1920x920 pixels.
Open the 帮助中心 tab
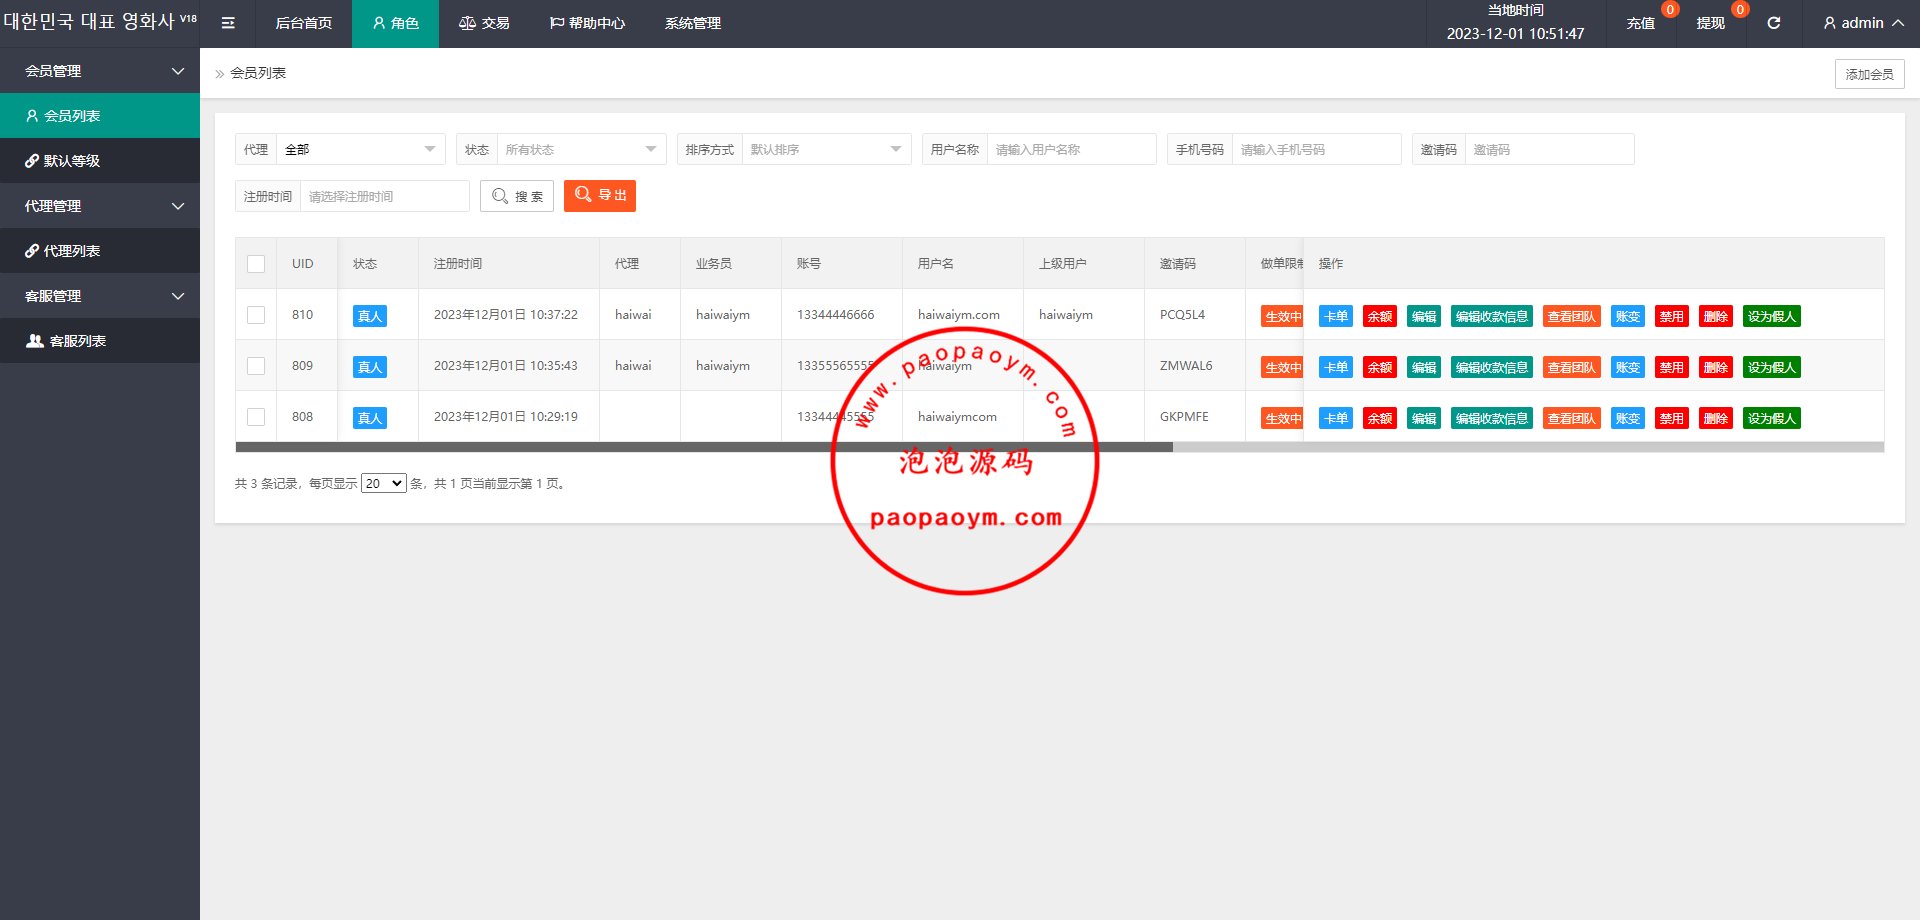point(587,23)
